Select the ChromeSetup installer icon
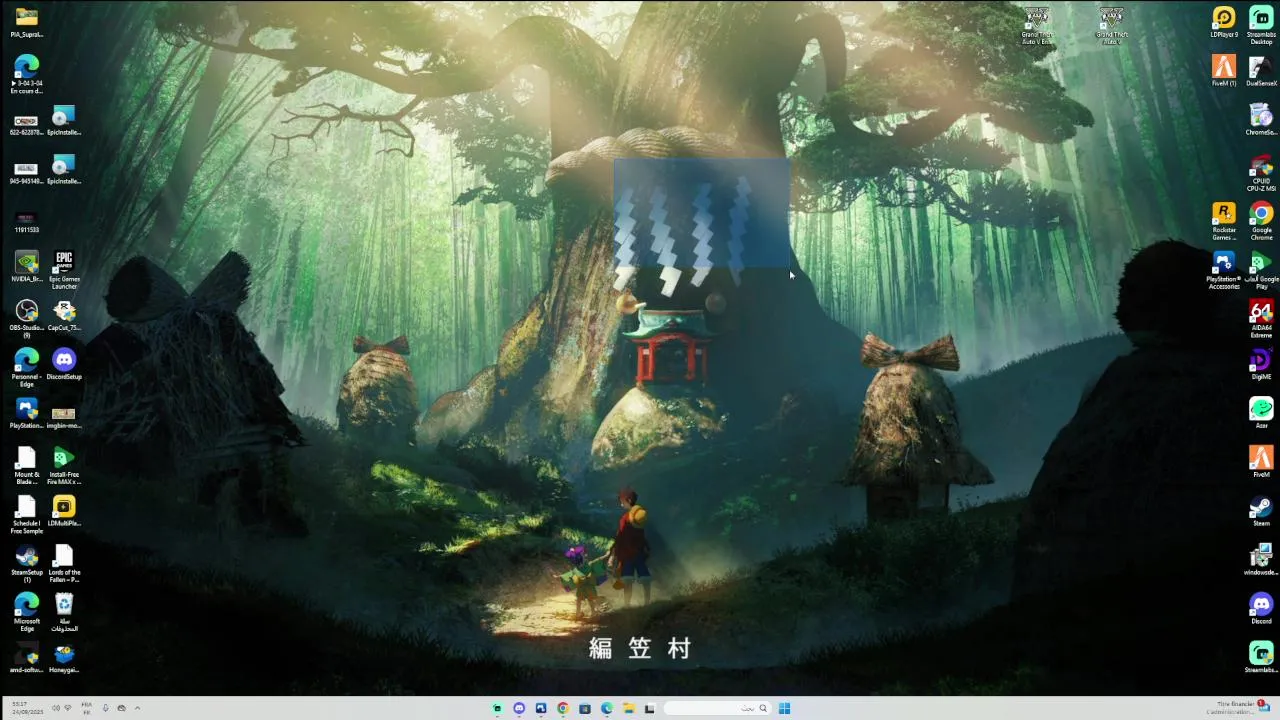 tap(1261, 120)
